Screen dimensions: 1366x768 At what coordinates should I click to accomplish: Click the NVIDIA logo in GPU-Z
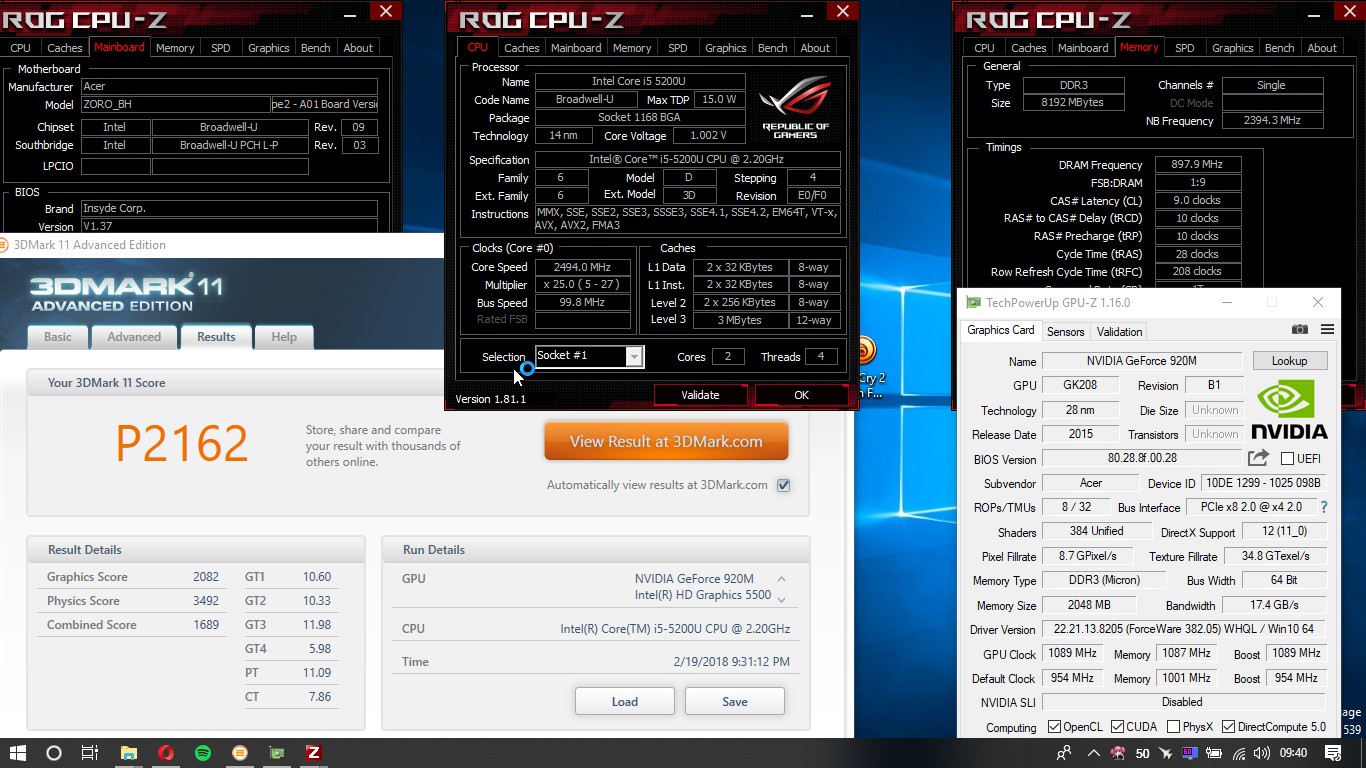[x=1290, y=410]
